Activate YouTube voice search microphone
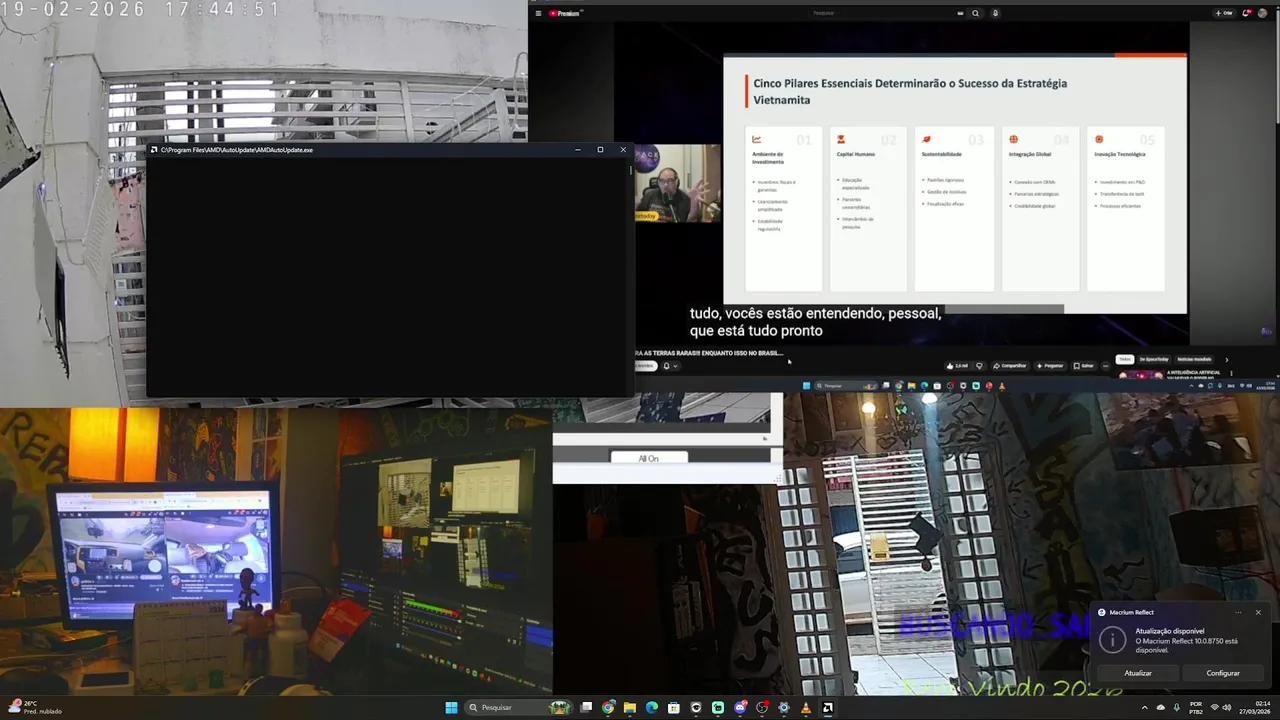The width and height of the screenshot is (1280, 720). pos(995,13)
